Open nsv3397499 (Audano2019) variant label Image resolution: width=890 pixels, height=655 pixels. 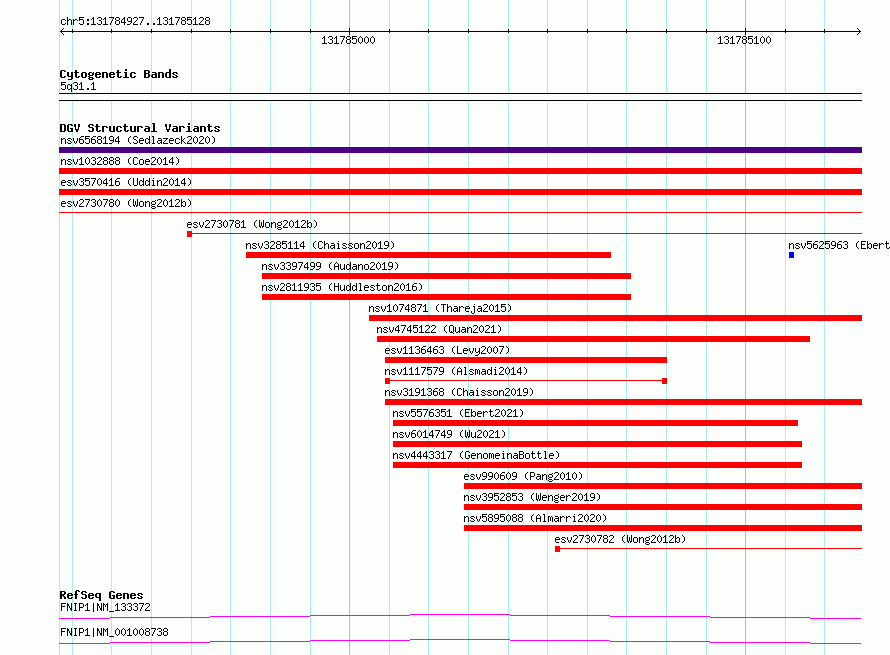330,266
